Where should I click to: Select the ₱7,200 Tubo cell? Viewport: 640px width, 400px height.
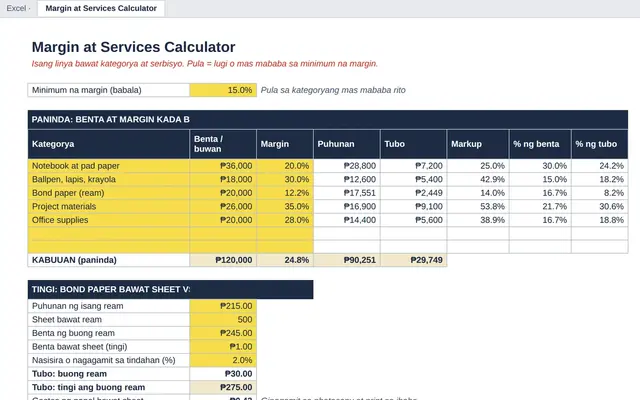point(413,166)
